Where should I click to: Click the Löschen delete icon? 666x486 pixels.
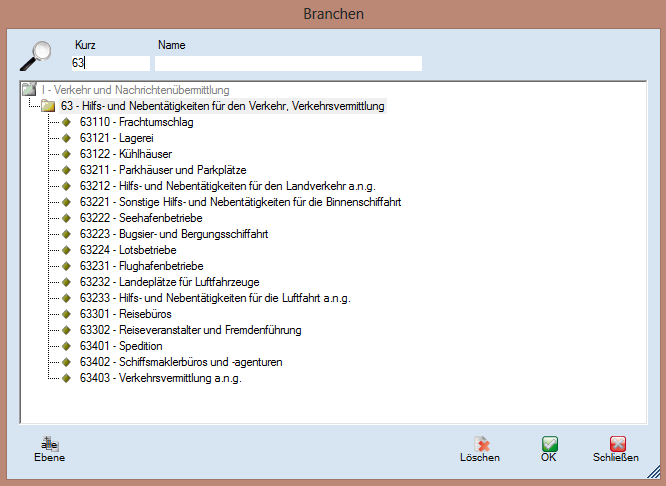click(x=481, y=444)
